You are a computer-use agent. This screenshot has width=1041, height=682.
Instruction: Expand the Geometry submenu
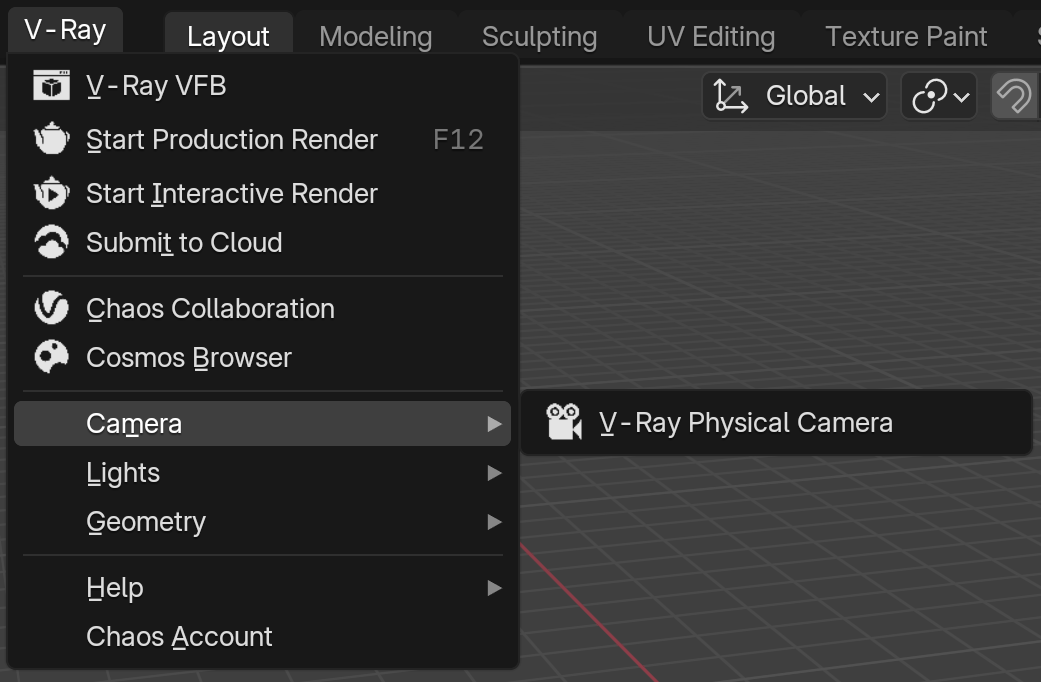coord(262,522)
